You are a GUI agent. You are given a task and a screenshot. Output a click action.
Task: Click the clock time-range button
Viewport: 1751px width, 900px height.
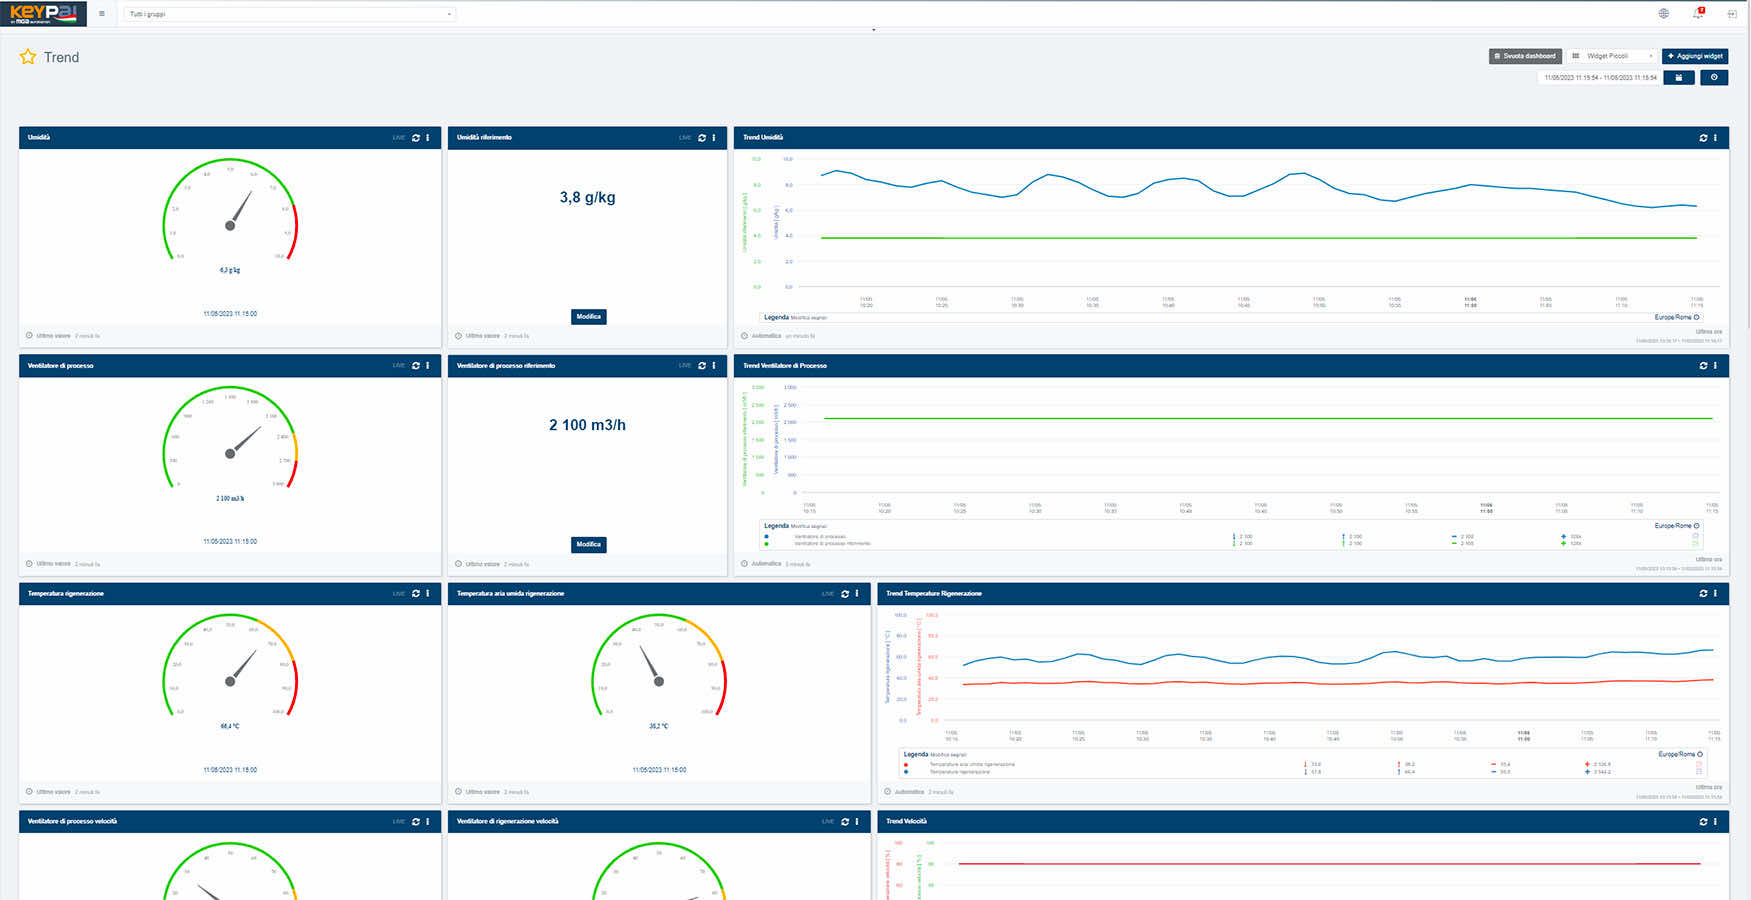[1714, 77]
